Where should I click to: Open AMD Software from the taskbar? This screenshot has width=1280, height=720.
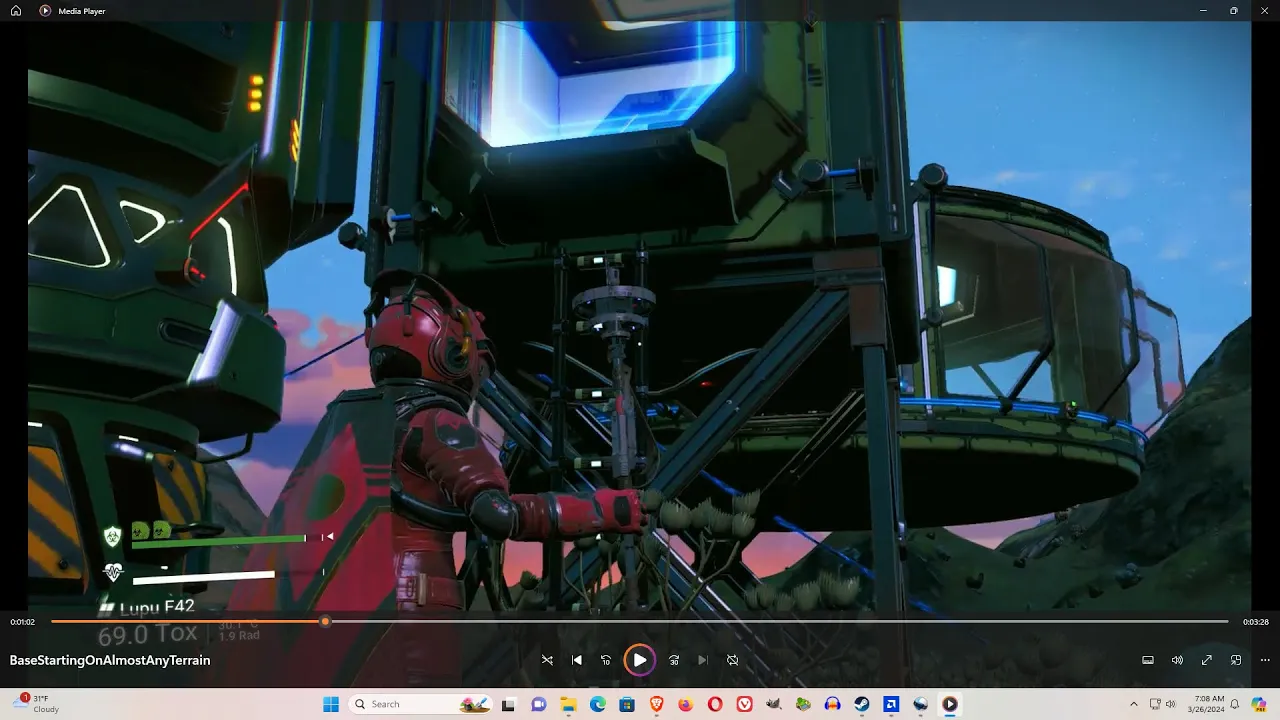(x=891, y=704)
